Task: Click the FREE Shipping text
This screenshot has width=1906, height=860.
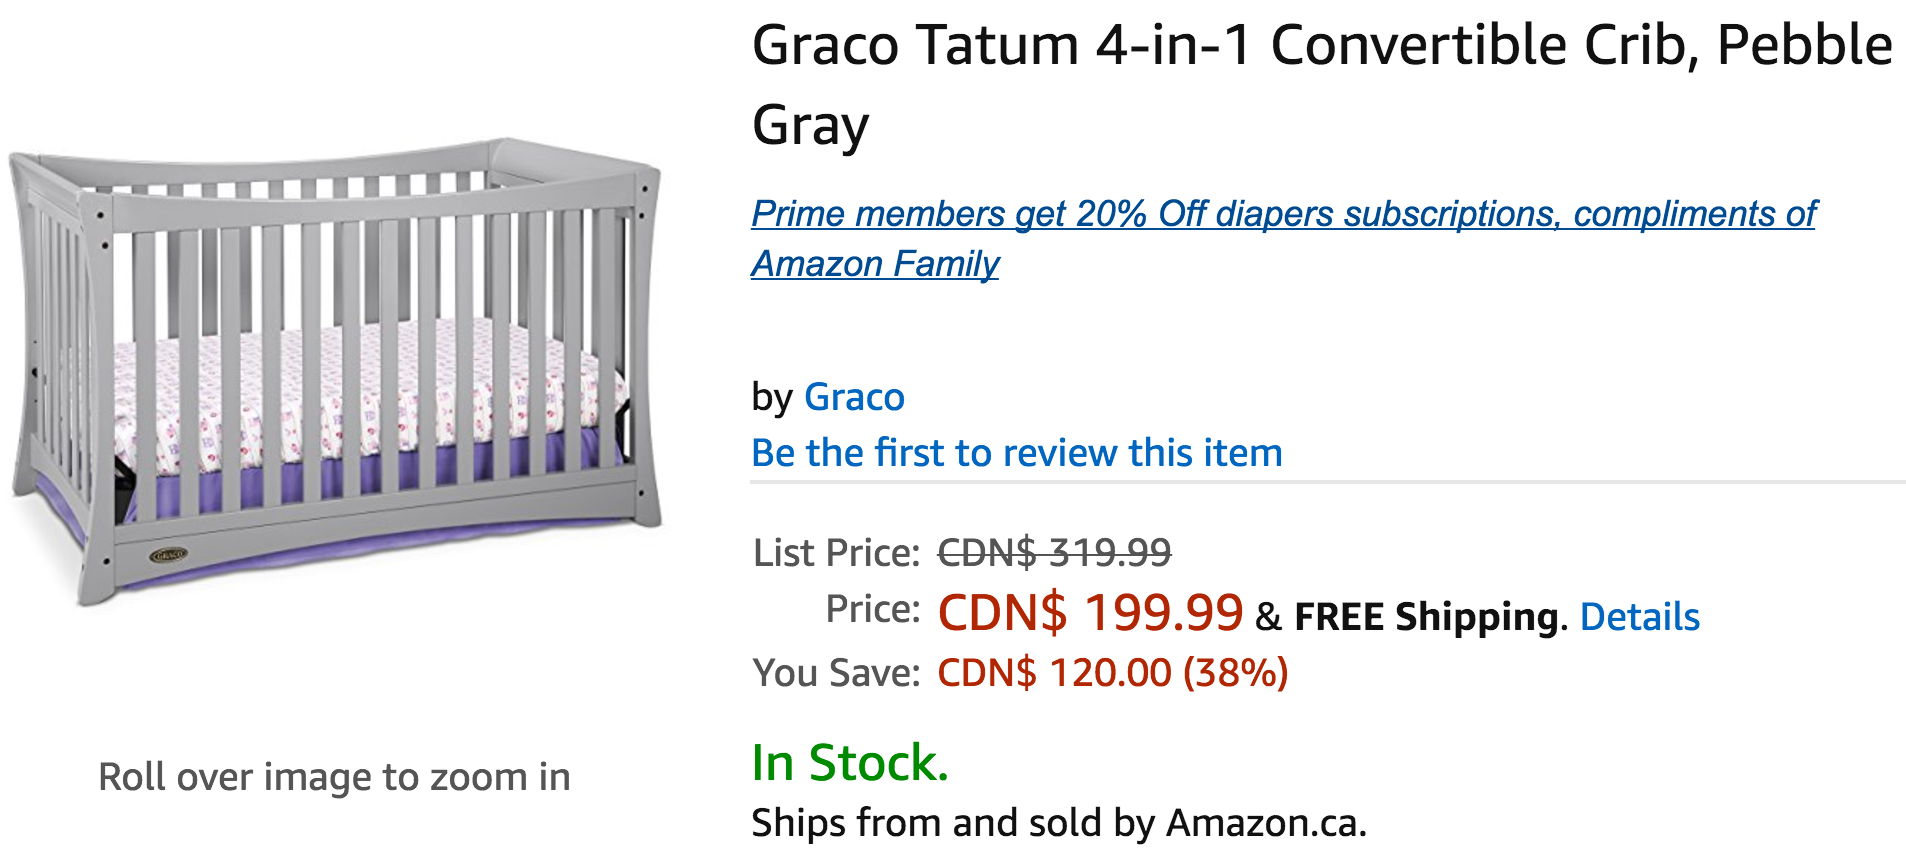Action: tap(1426, 617)
